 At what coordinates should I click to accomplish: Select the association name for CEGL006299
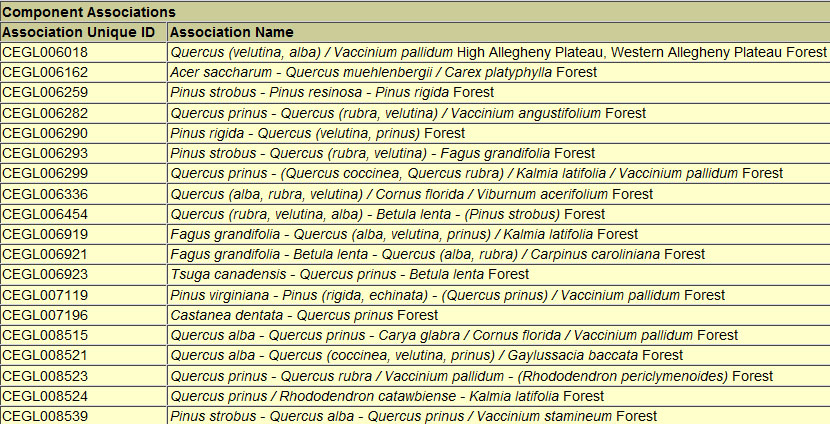(x=476, y=173)
